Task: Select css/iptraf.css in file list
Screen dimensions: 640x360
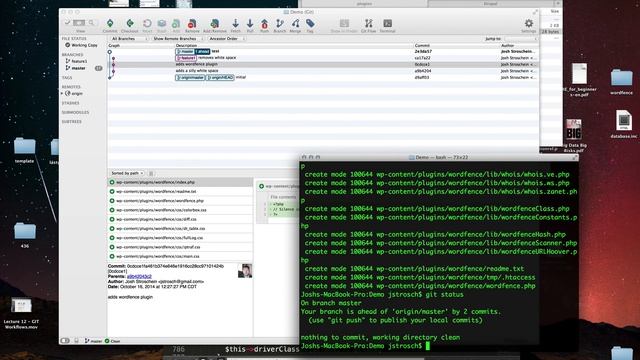Action: click(180, 247)
